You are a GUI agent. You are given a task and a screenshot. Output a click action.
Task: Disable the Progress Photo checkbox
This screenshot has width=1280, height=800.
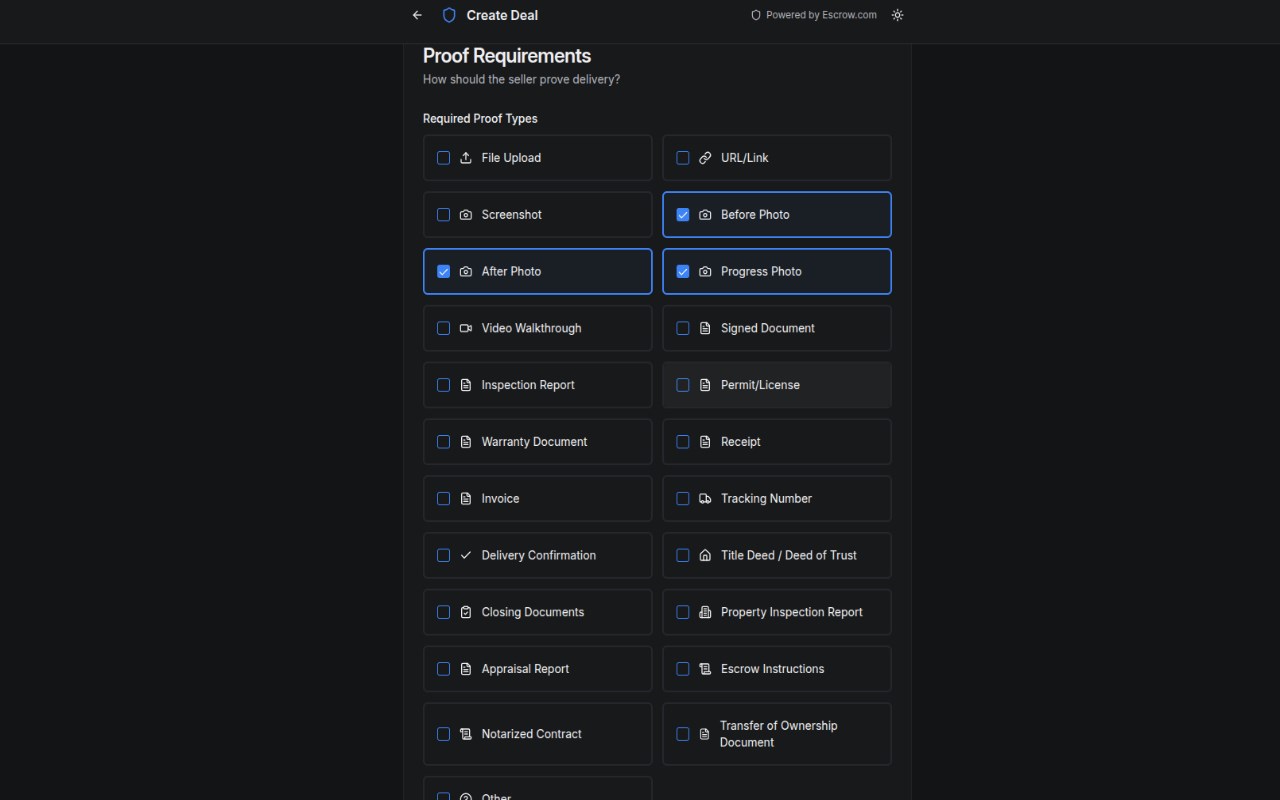click(x=683, y=271)
